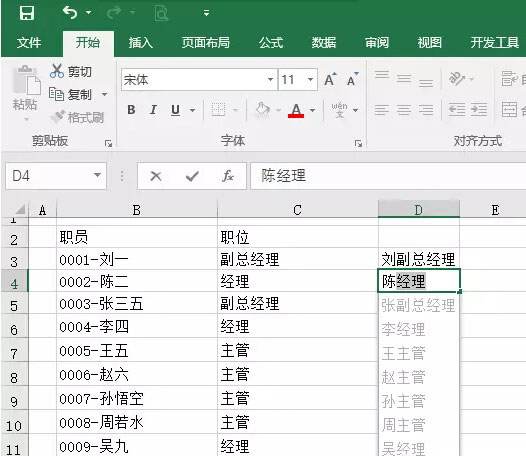Image resolution: width=526 pixels, height=456 pixels.
Task: Open Customize Quick Access Toolbar dropdown
Action: coord(206,13)
